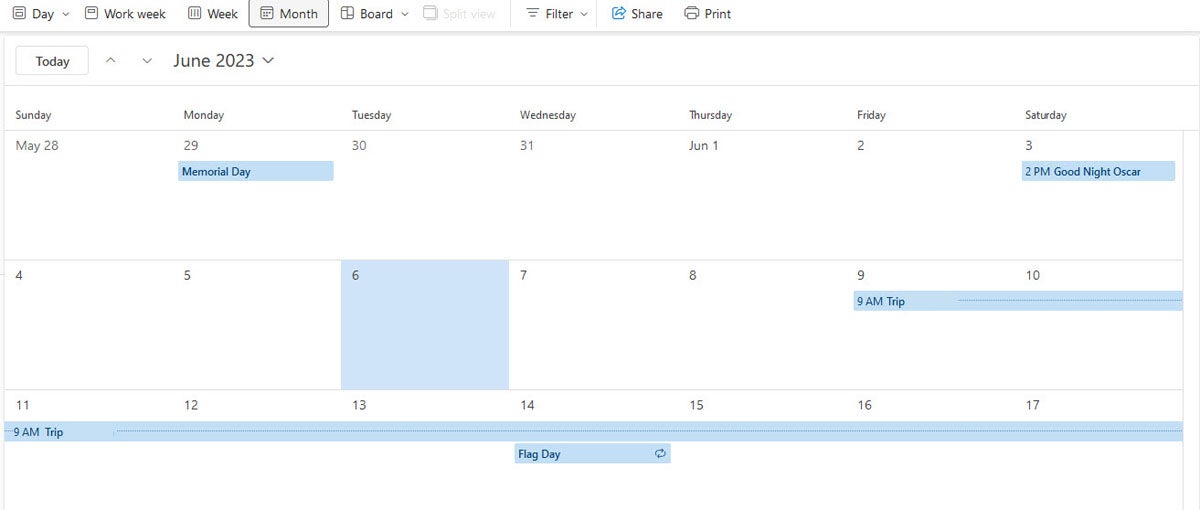Open the Flag Day event
This screenshot has height=510, width=1200.
click(x=592, y=454)
